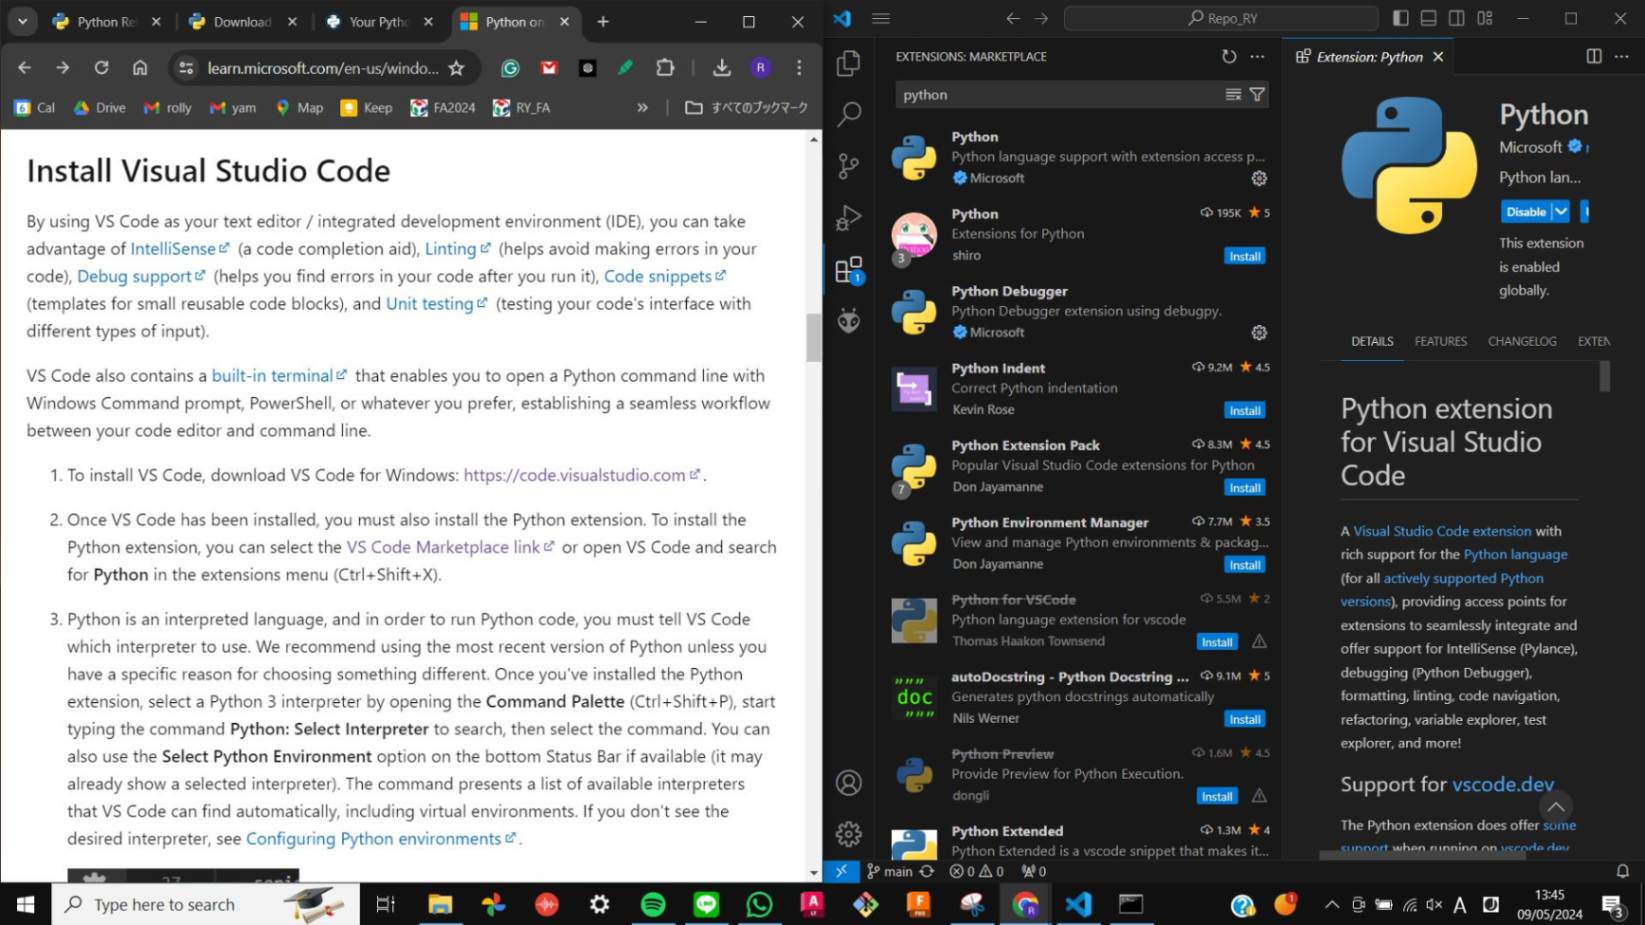
Task: Install the Python Extension Pack
Action: [1244, 487]
